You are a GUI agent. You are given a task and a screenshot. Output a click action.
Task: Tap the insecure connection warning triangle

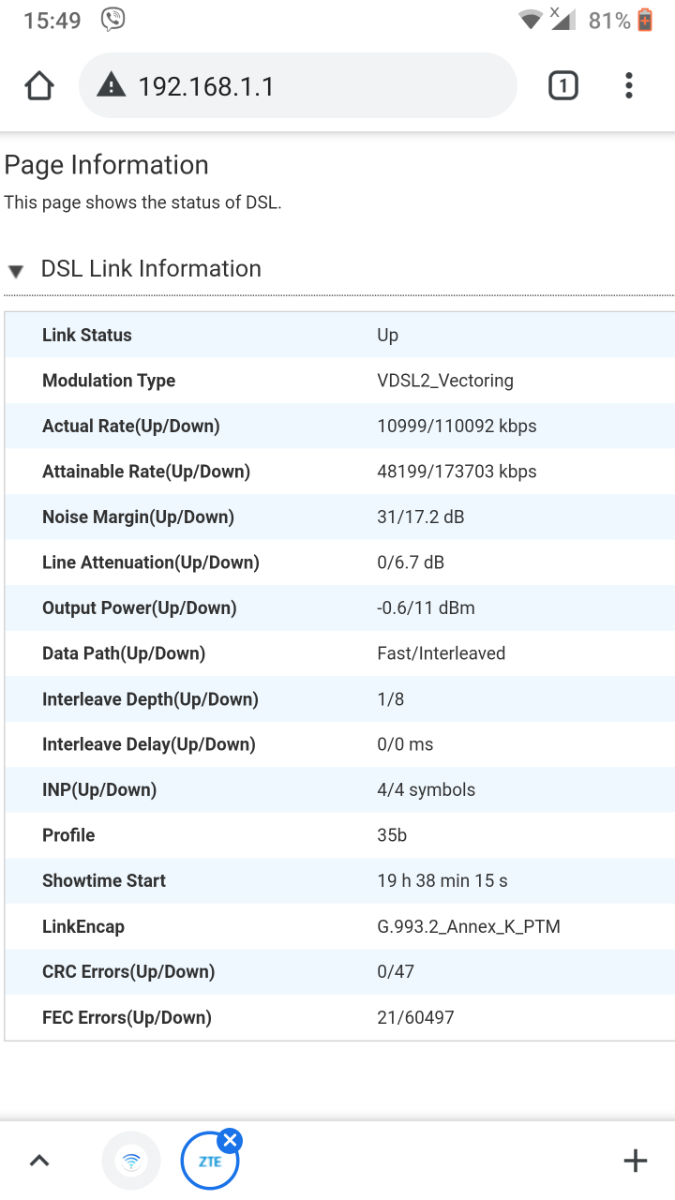click(111, 86)
